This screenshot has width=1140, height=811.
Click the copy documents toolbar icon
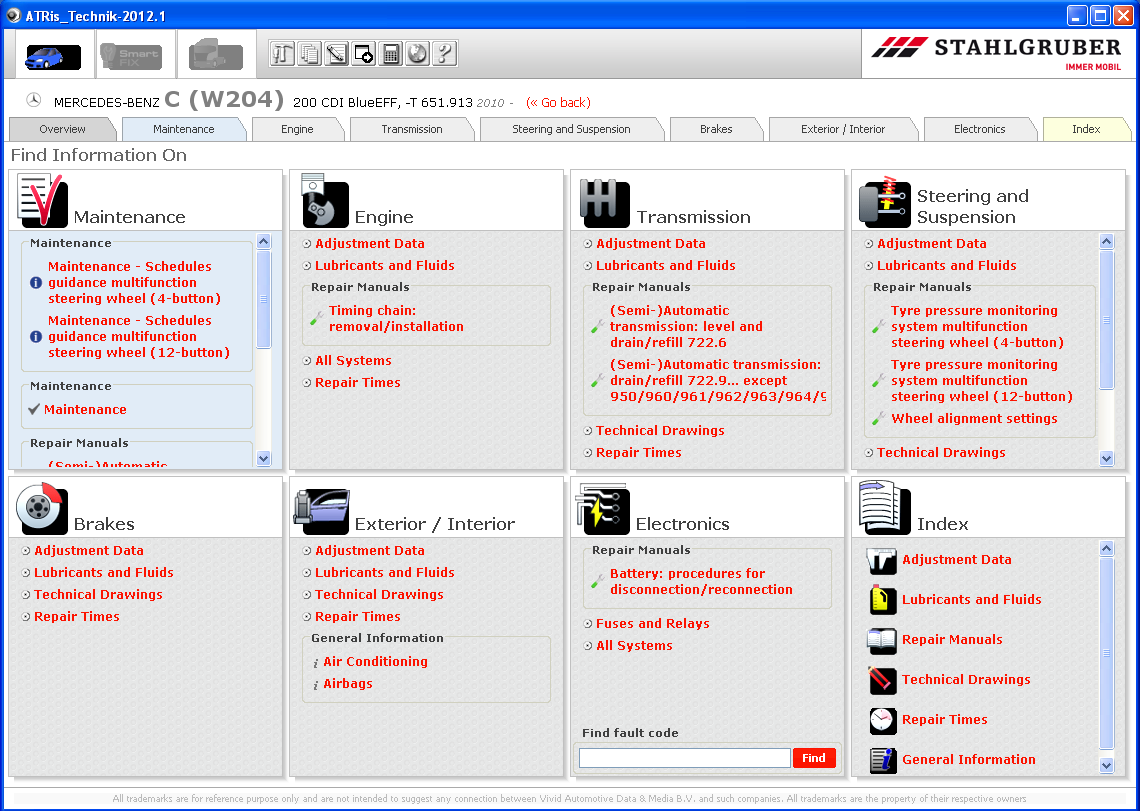click(x=310, y=54)
